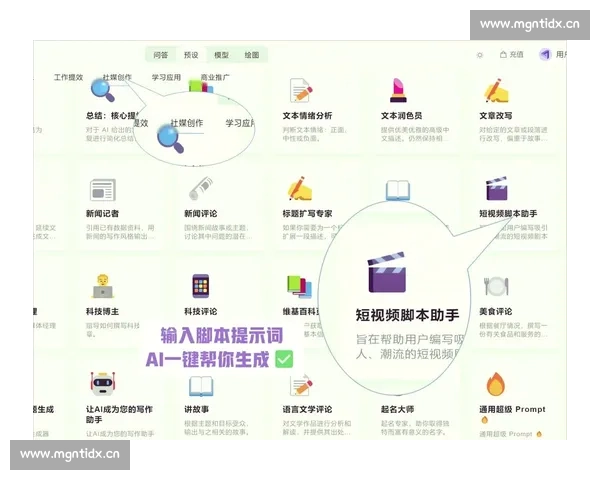
Task: Click the open book icon left of 短视频脚本助手 card
Action: (398, 191)
